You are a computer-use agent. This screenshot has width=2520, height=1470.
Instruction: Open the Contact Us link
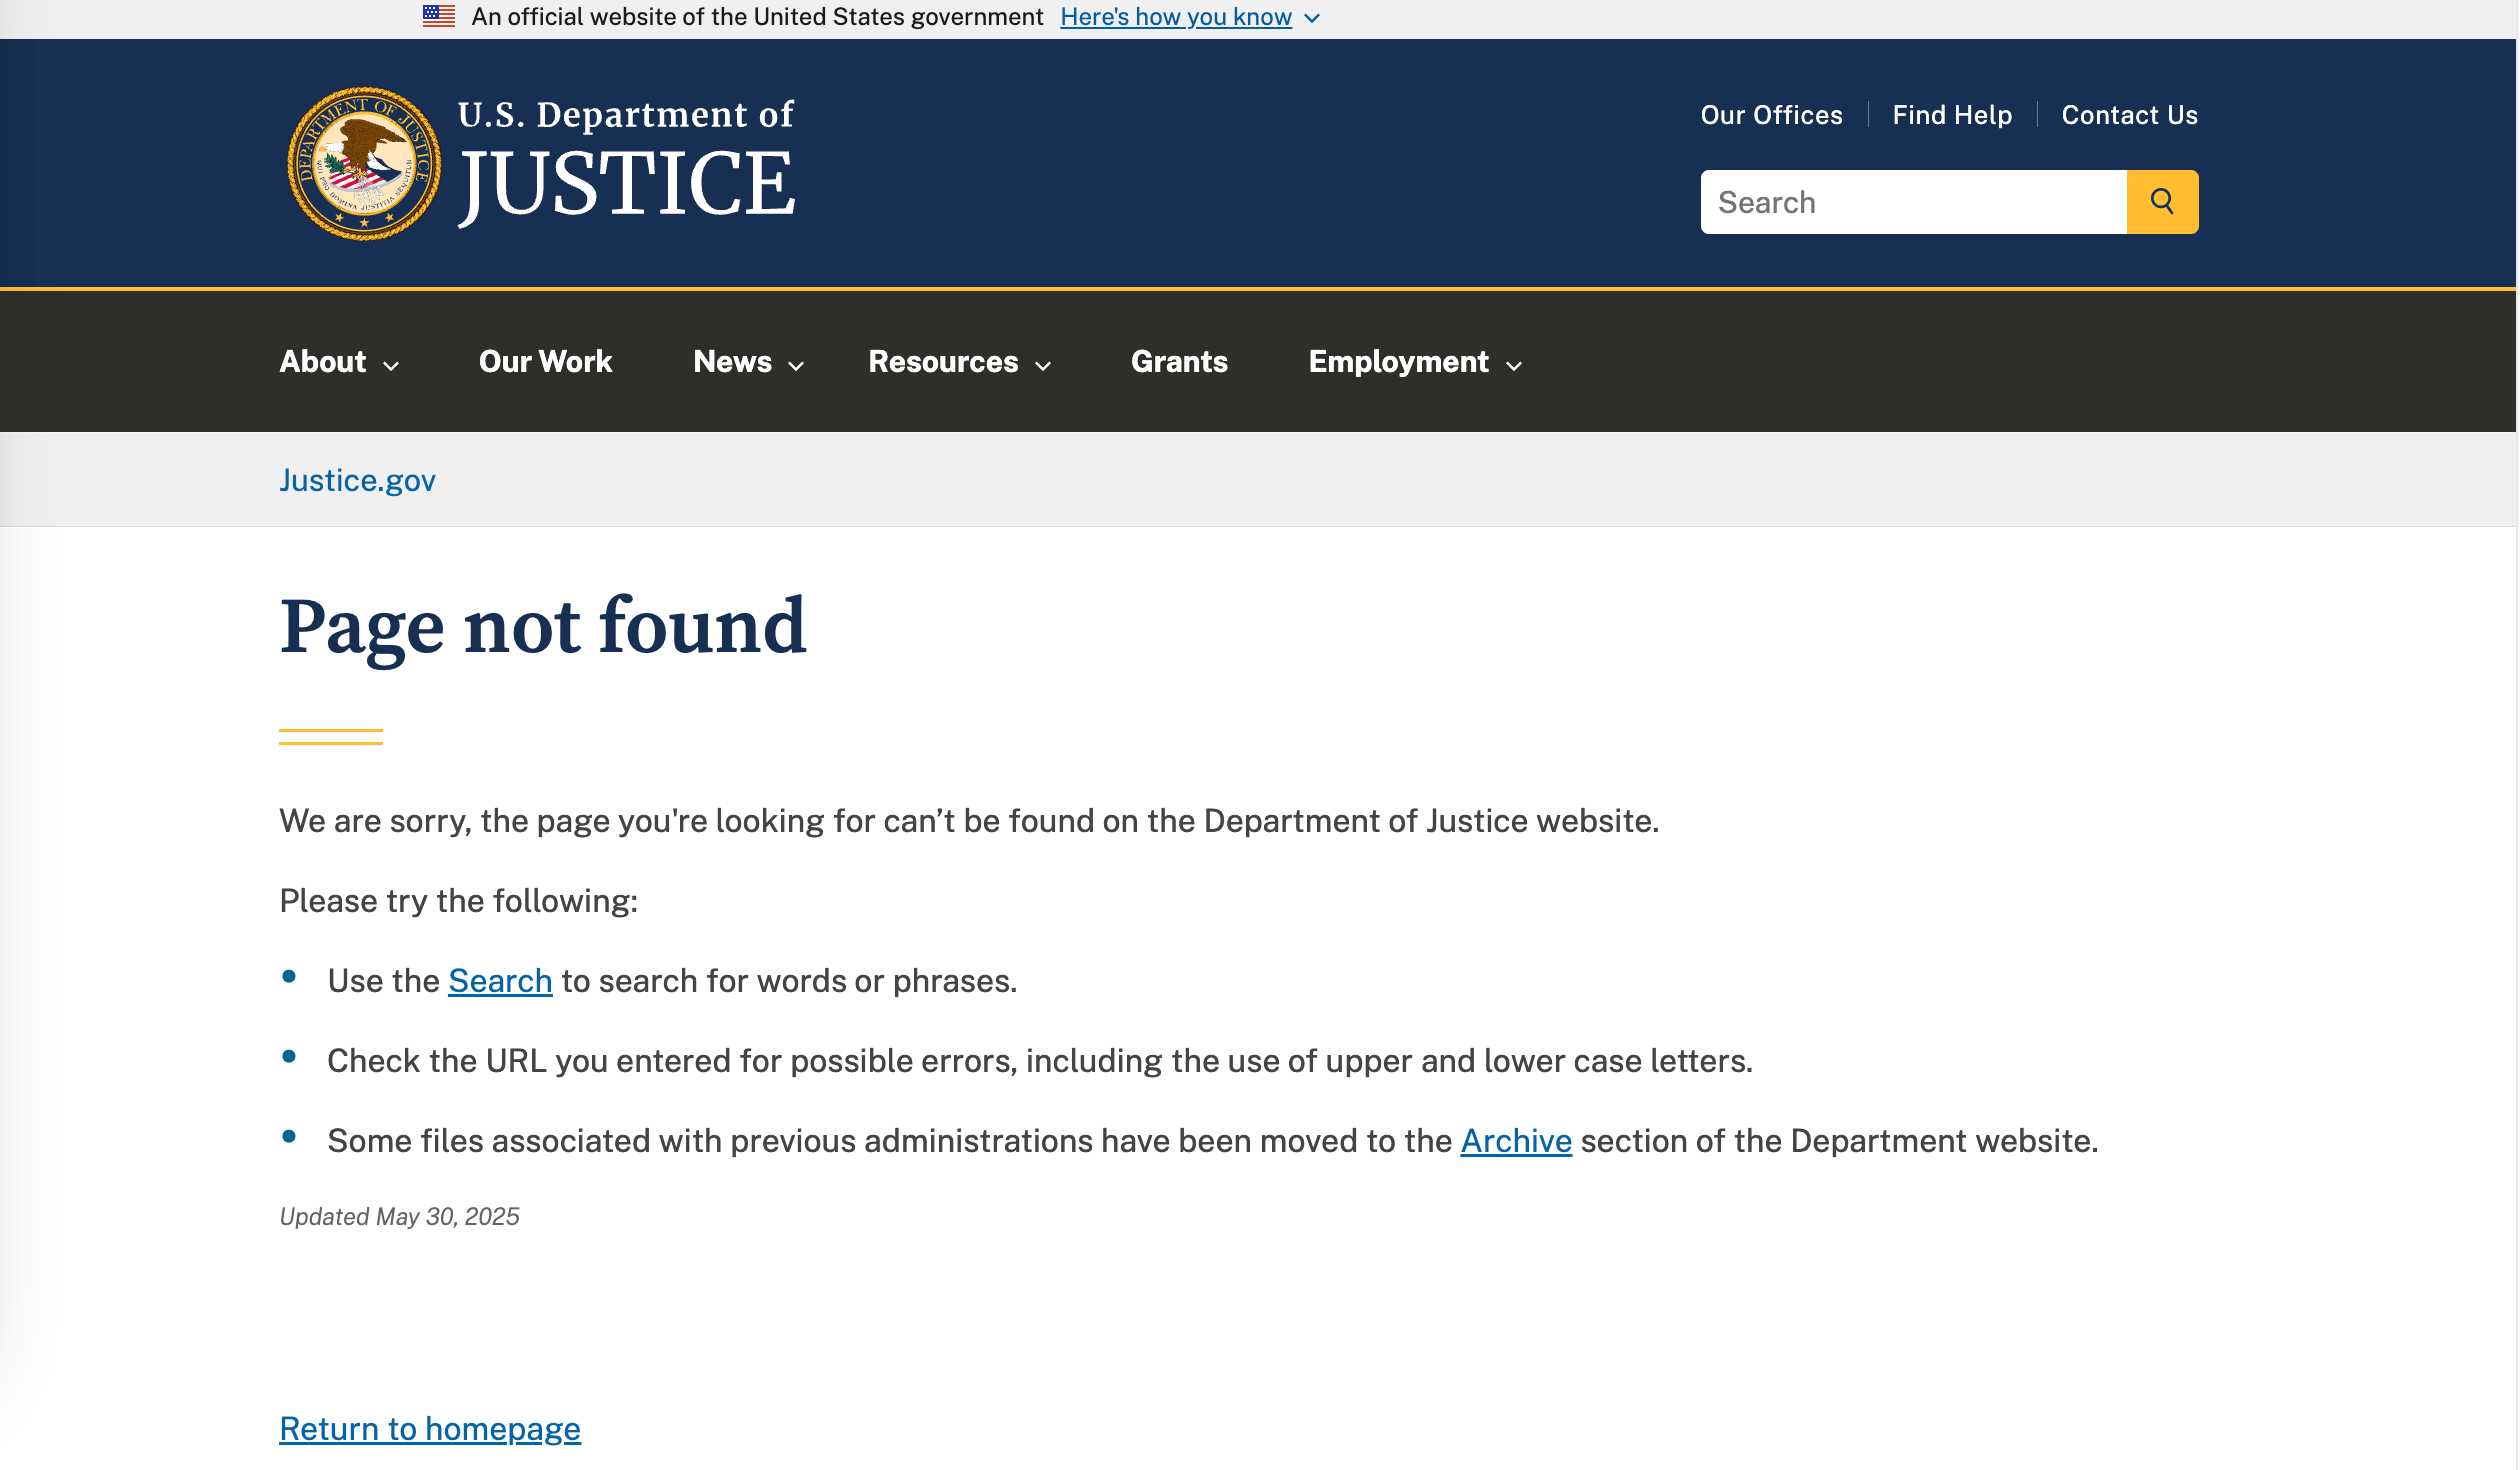2129,115
